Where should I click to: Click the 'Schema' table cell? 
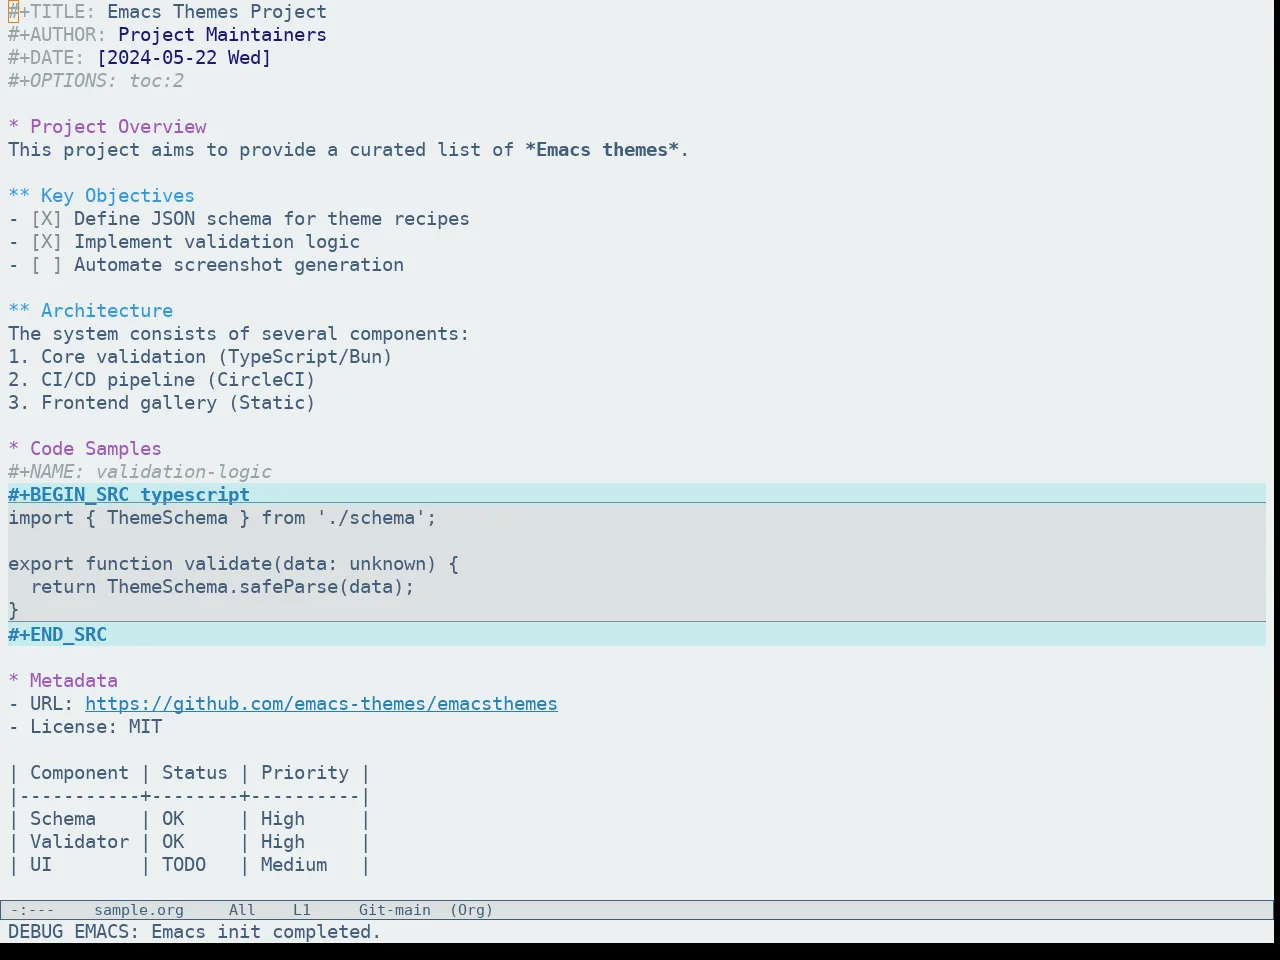(63, 819)
